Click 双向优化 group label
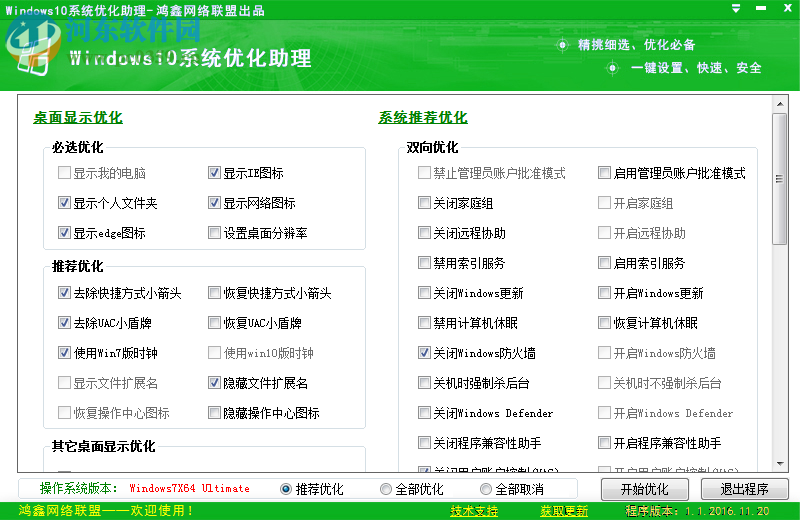800x520 pixels. click(432, 148)
